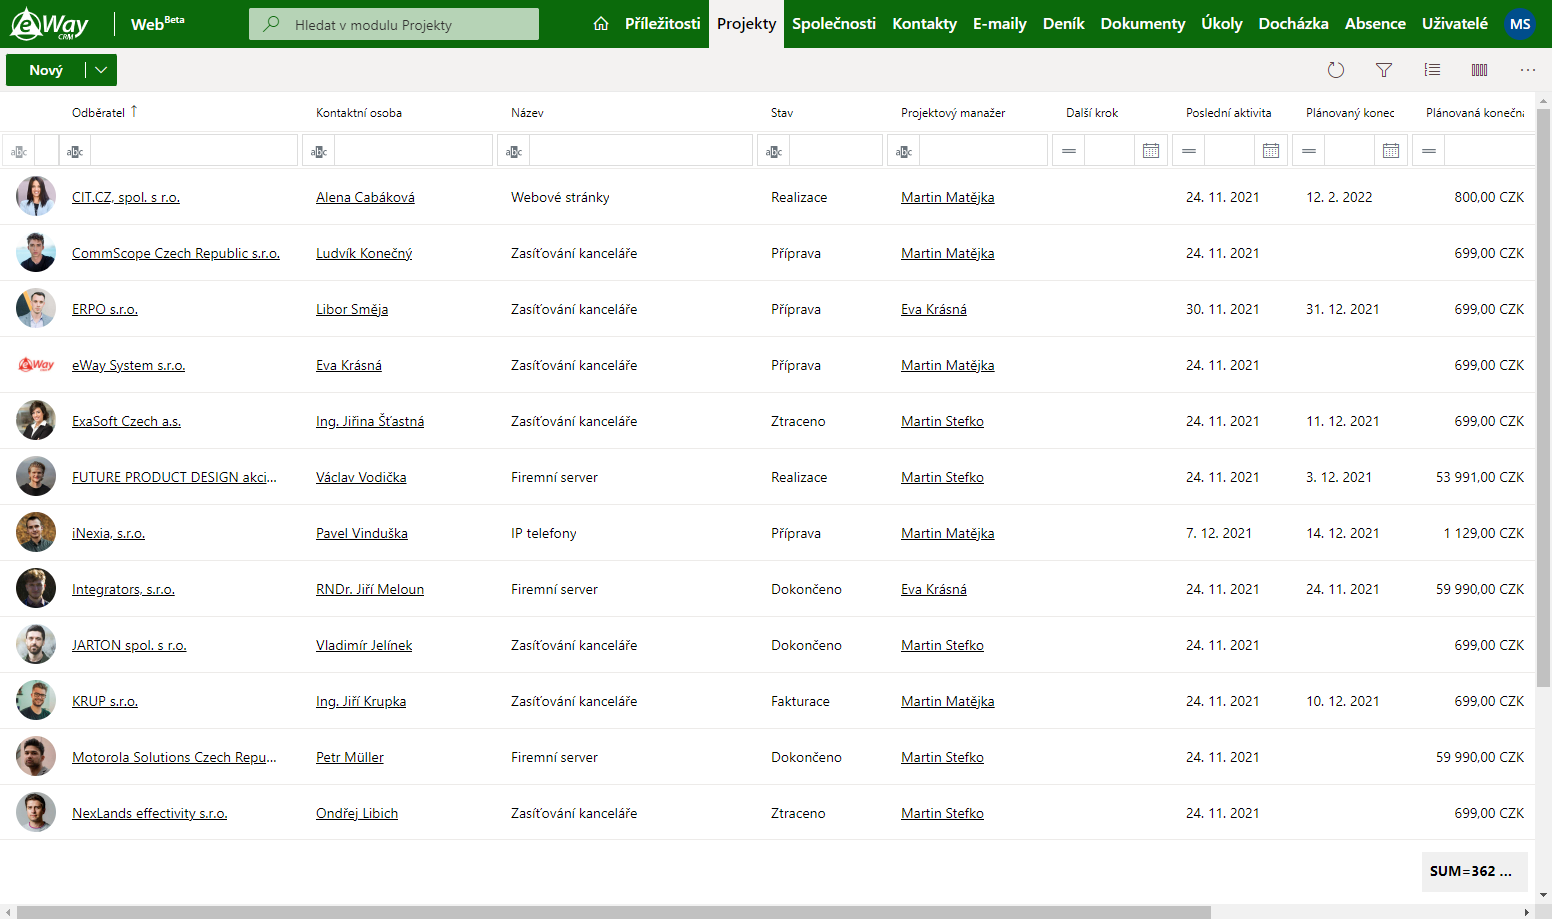Open the Plánovaná konečná cena operator selector
This screenshot has height=919, width=1552.
pos(1429,151)
